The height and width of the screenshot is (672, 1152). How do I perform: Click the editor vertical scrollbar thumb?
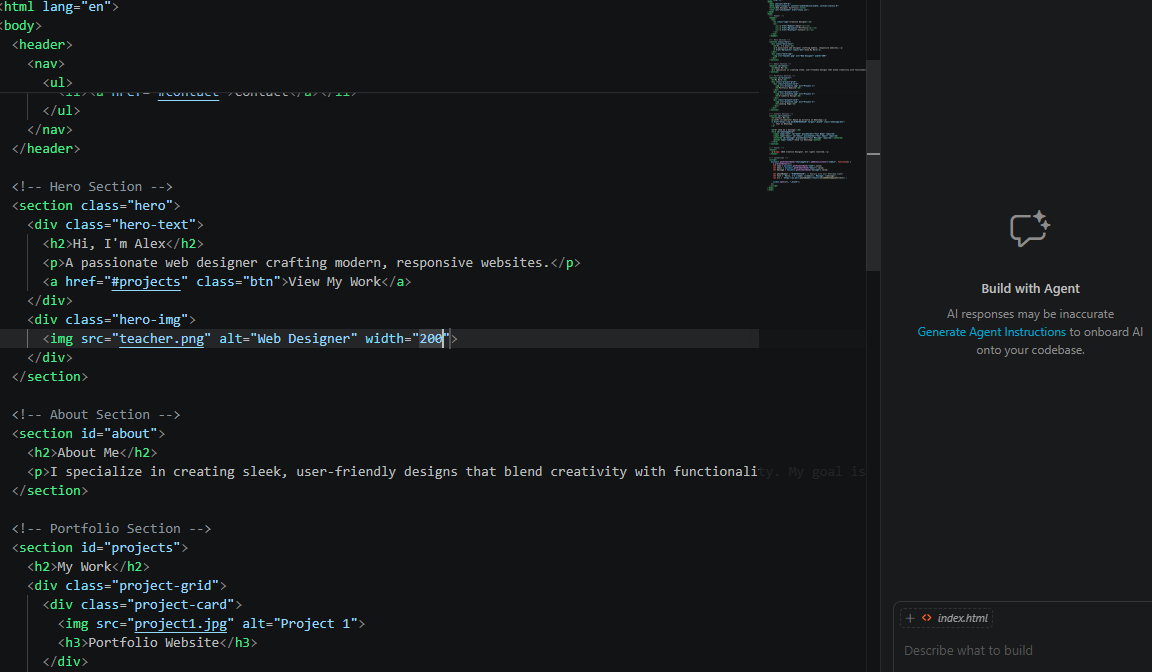pyautogui.click(x=873, y=165)
